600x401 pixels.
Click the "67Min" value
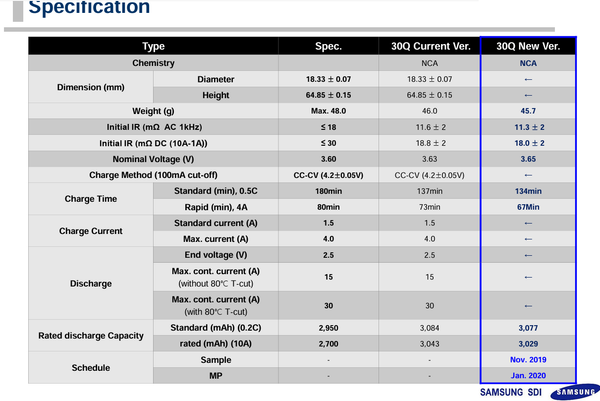coord(528,207)
